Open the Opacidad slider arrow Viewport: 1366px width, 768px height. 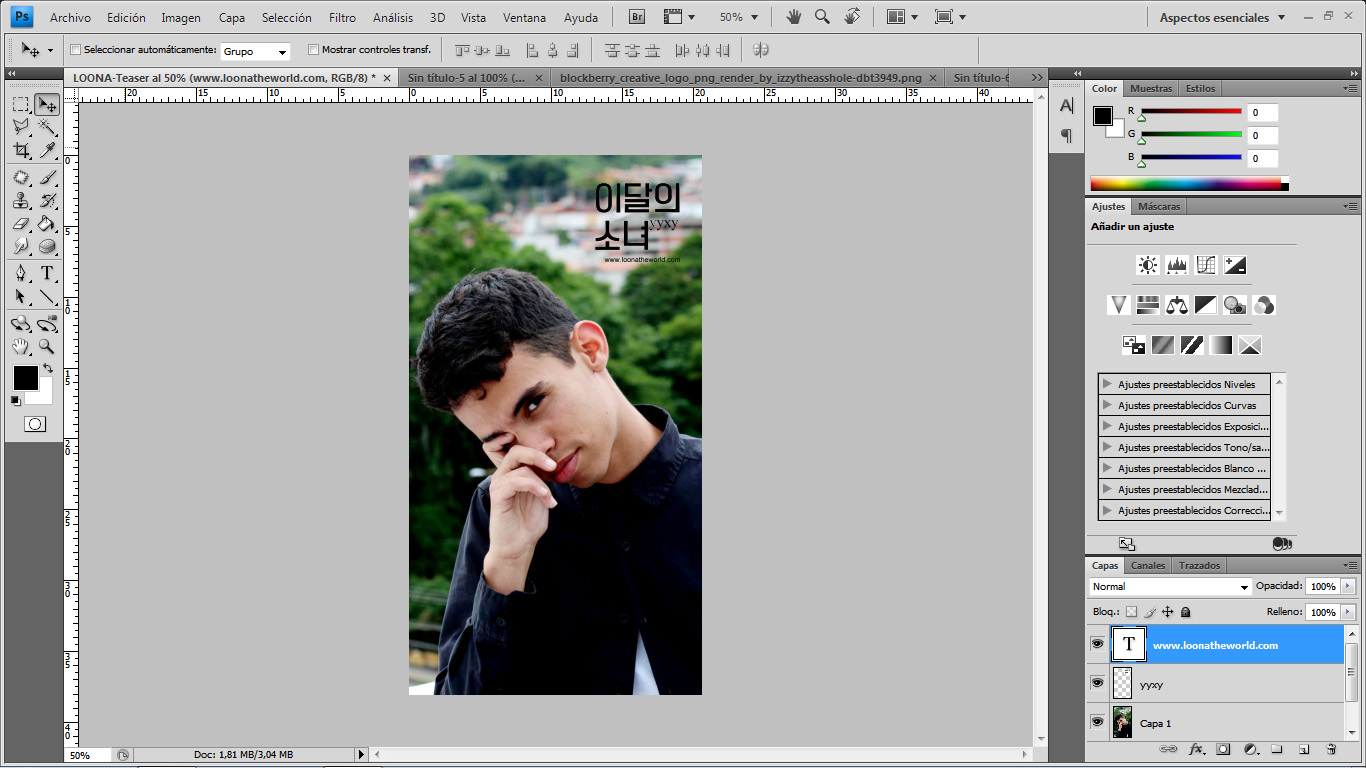point(1348,586)
